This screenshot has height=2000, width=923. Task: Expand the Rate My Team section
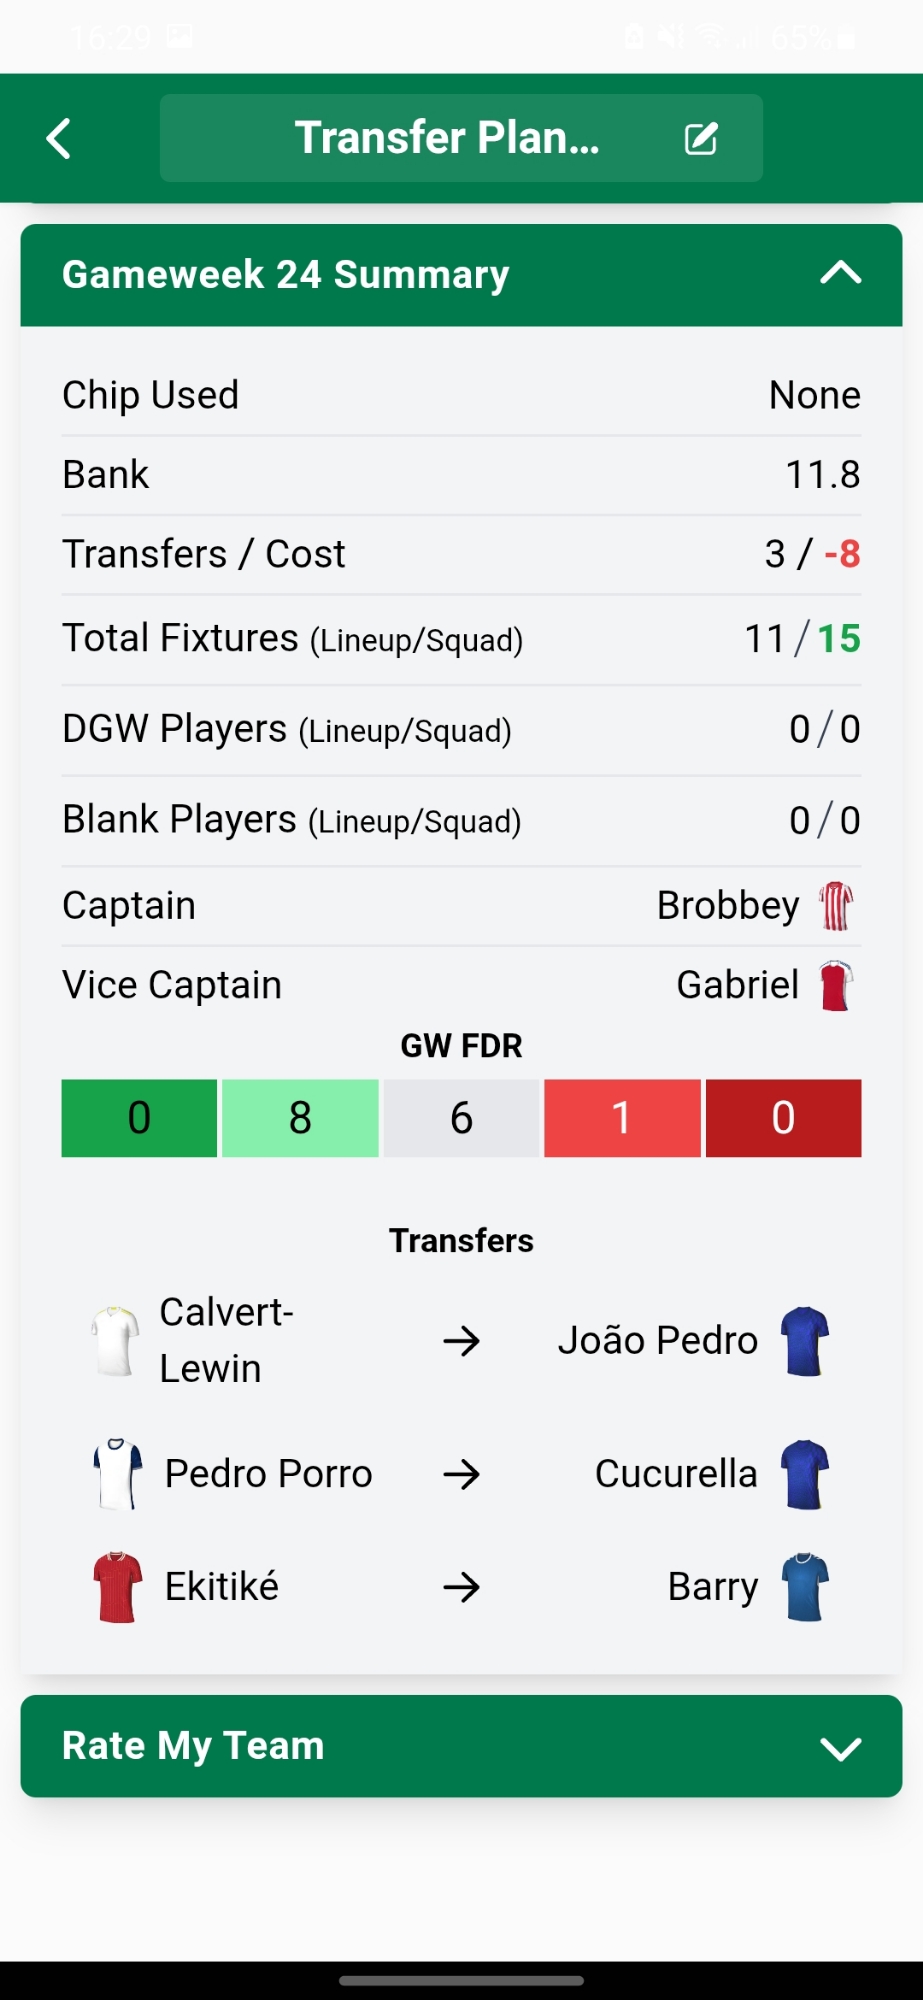tap(840, 1747)
